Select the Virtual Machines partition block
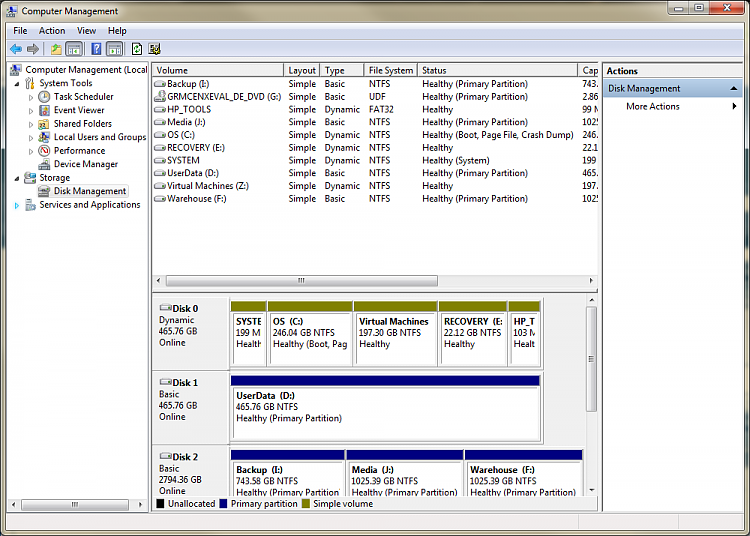Viewport: 750px width, 536px height. click(x=395, y=333)
